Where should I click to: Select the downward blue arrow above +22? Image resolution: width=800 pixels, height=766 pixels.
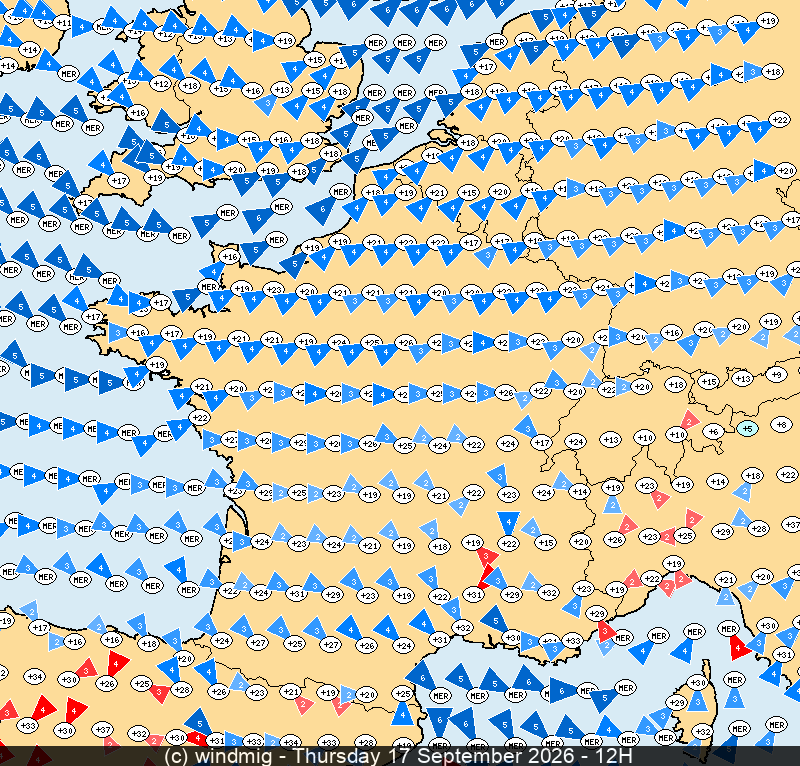(x=508, y=523)
